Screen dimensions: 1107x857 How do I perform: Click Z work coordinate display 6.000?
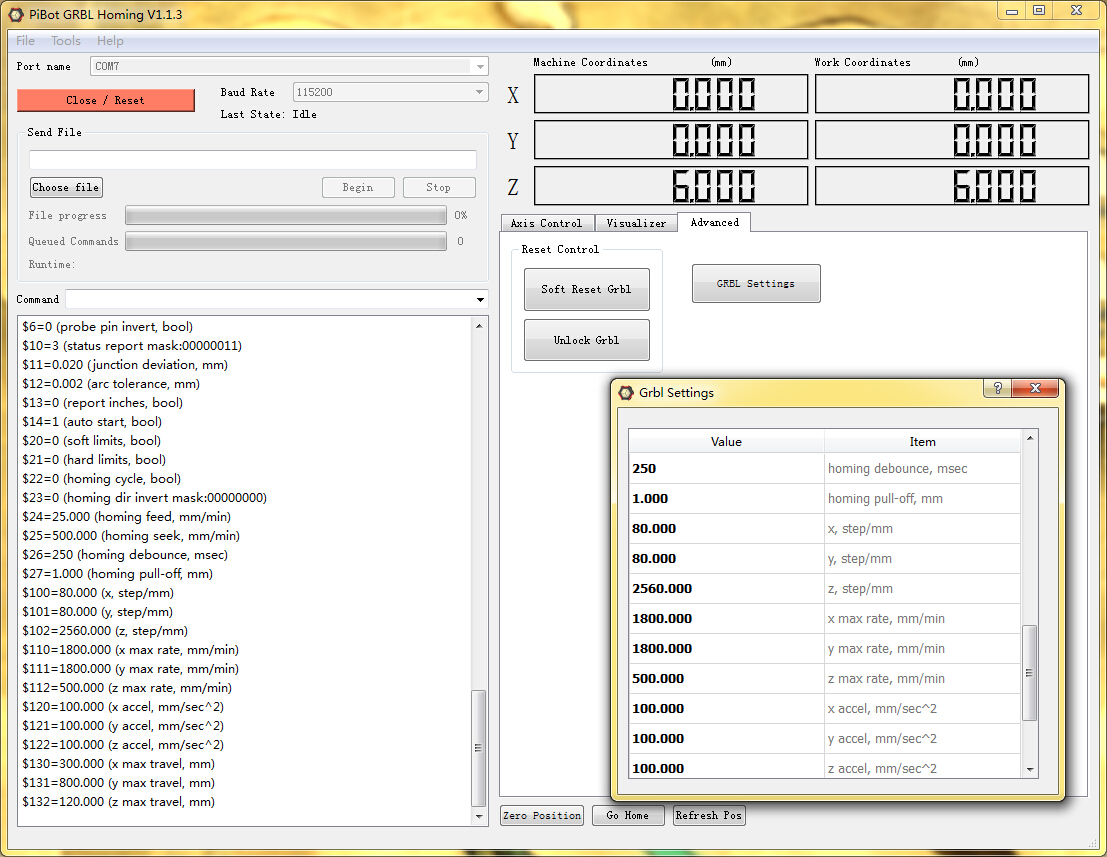pos(952,186)
